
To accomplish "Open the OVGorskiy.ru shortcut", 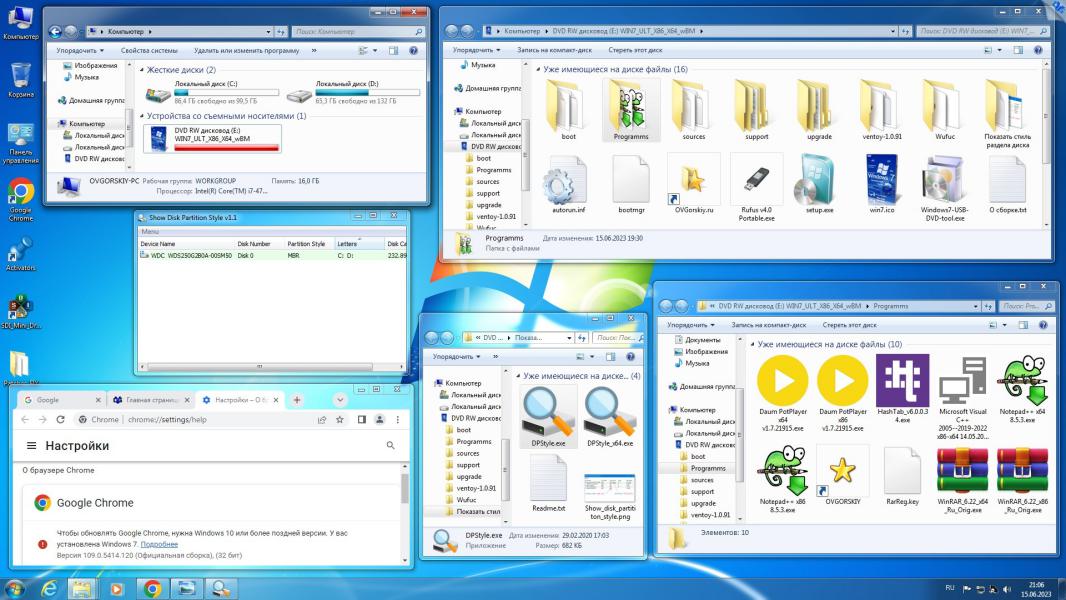I will click(693, 184).
